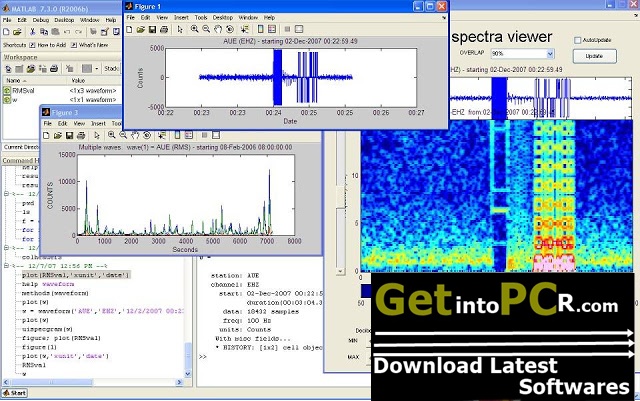Click the Update button in spectra viewer
The height and width of the screenshot is (401, 640).
pyautogui.click(x=594, y=56)
